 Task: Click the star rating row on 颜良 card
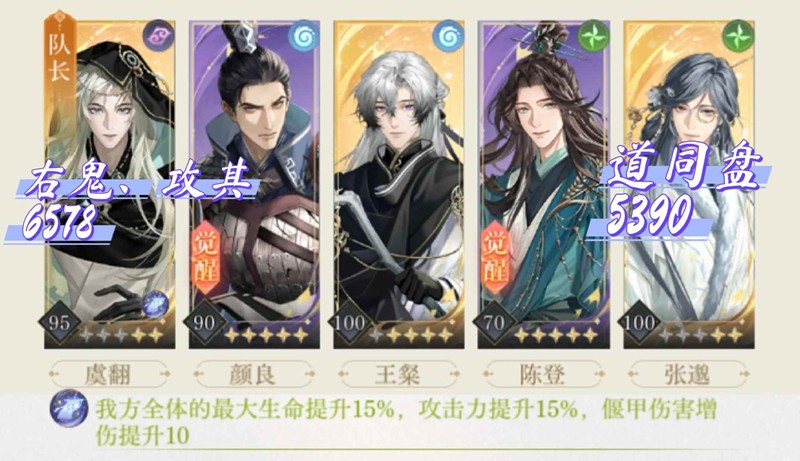(x=266, y=335)
